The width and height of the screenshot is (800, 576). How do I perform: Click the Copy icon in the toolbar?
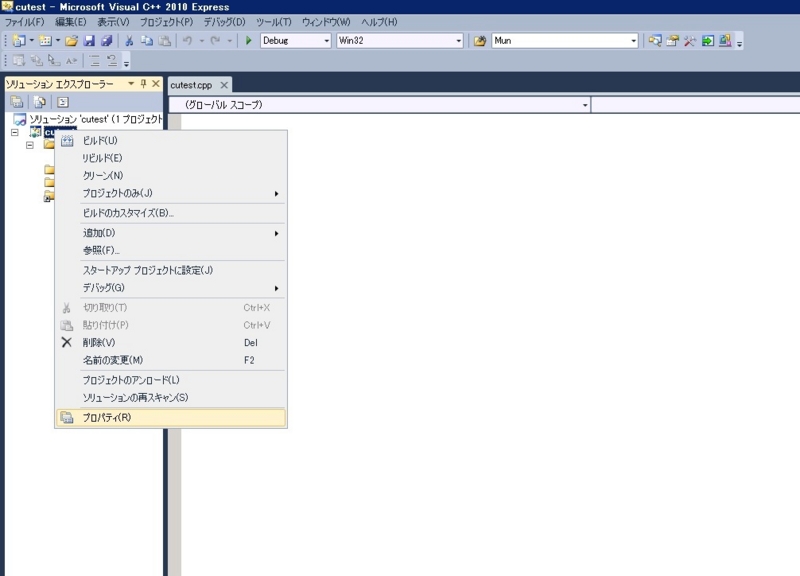pos(146,41)
